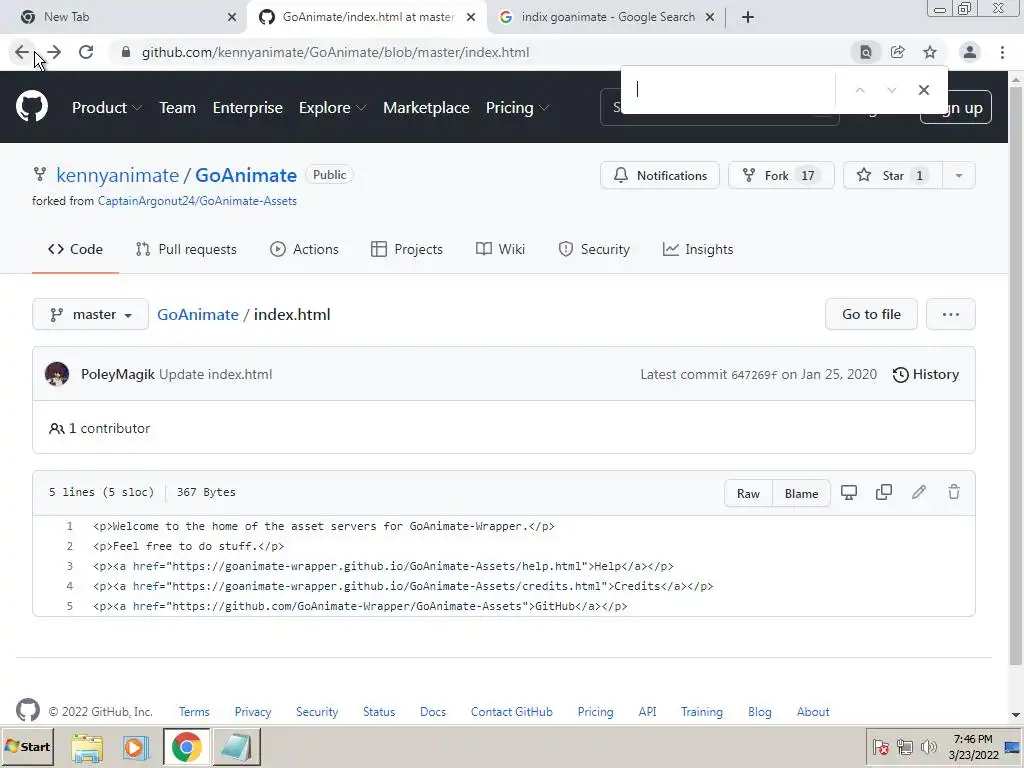Open Chrome profile avatar menu

[970, 52]
